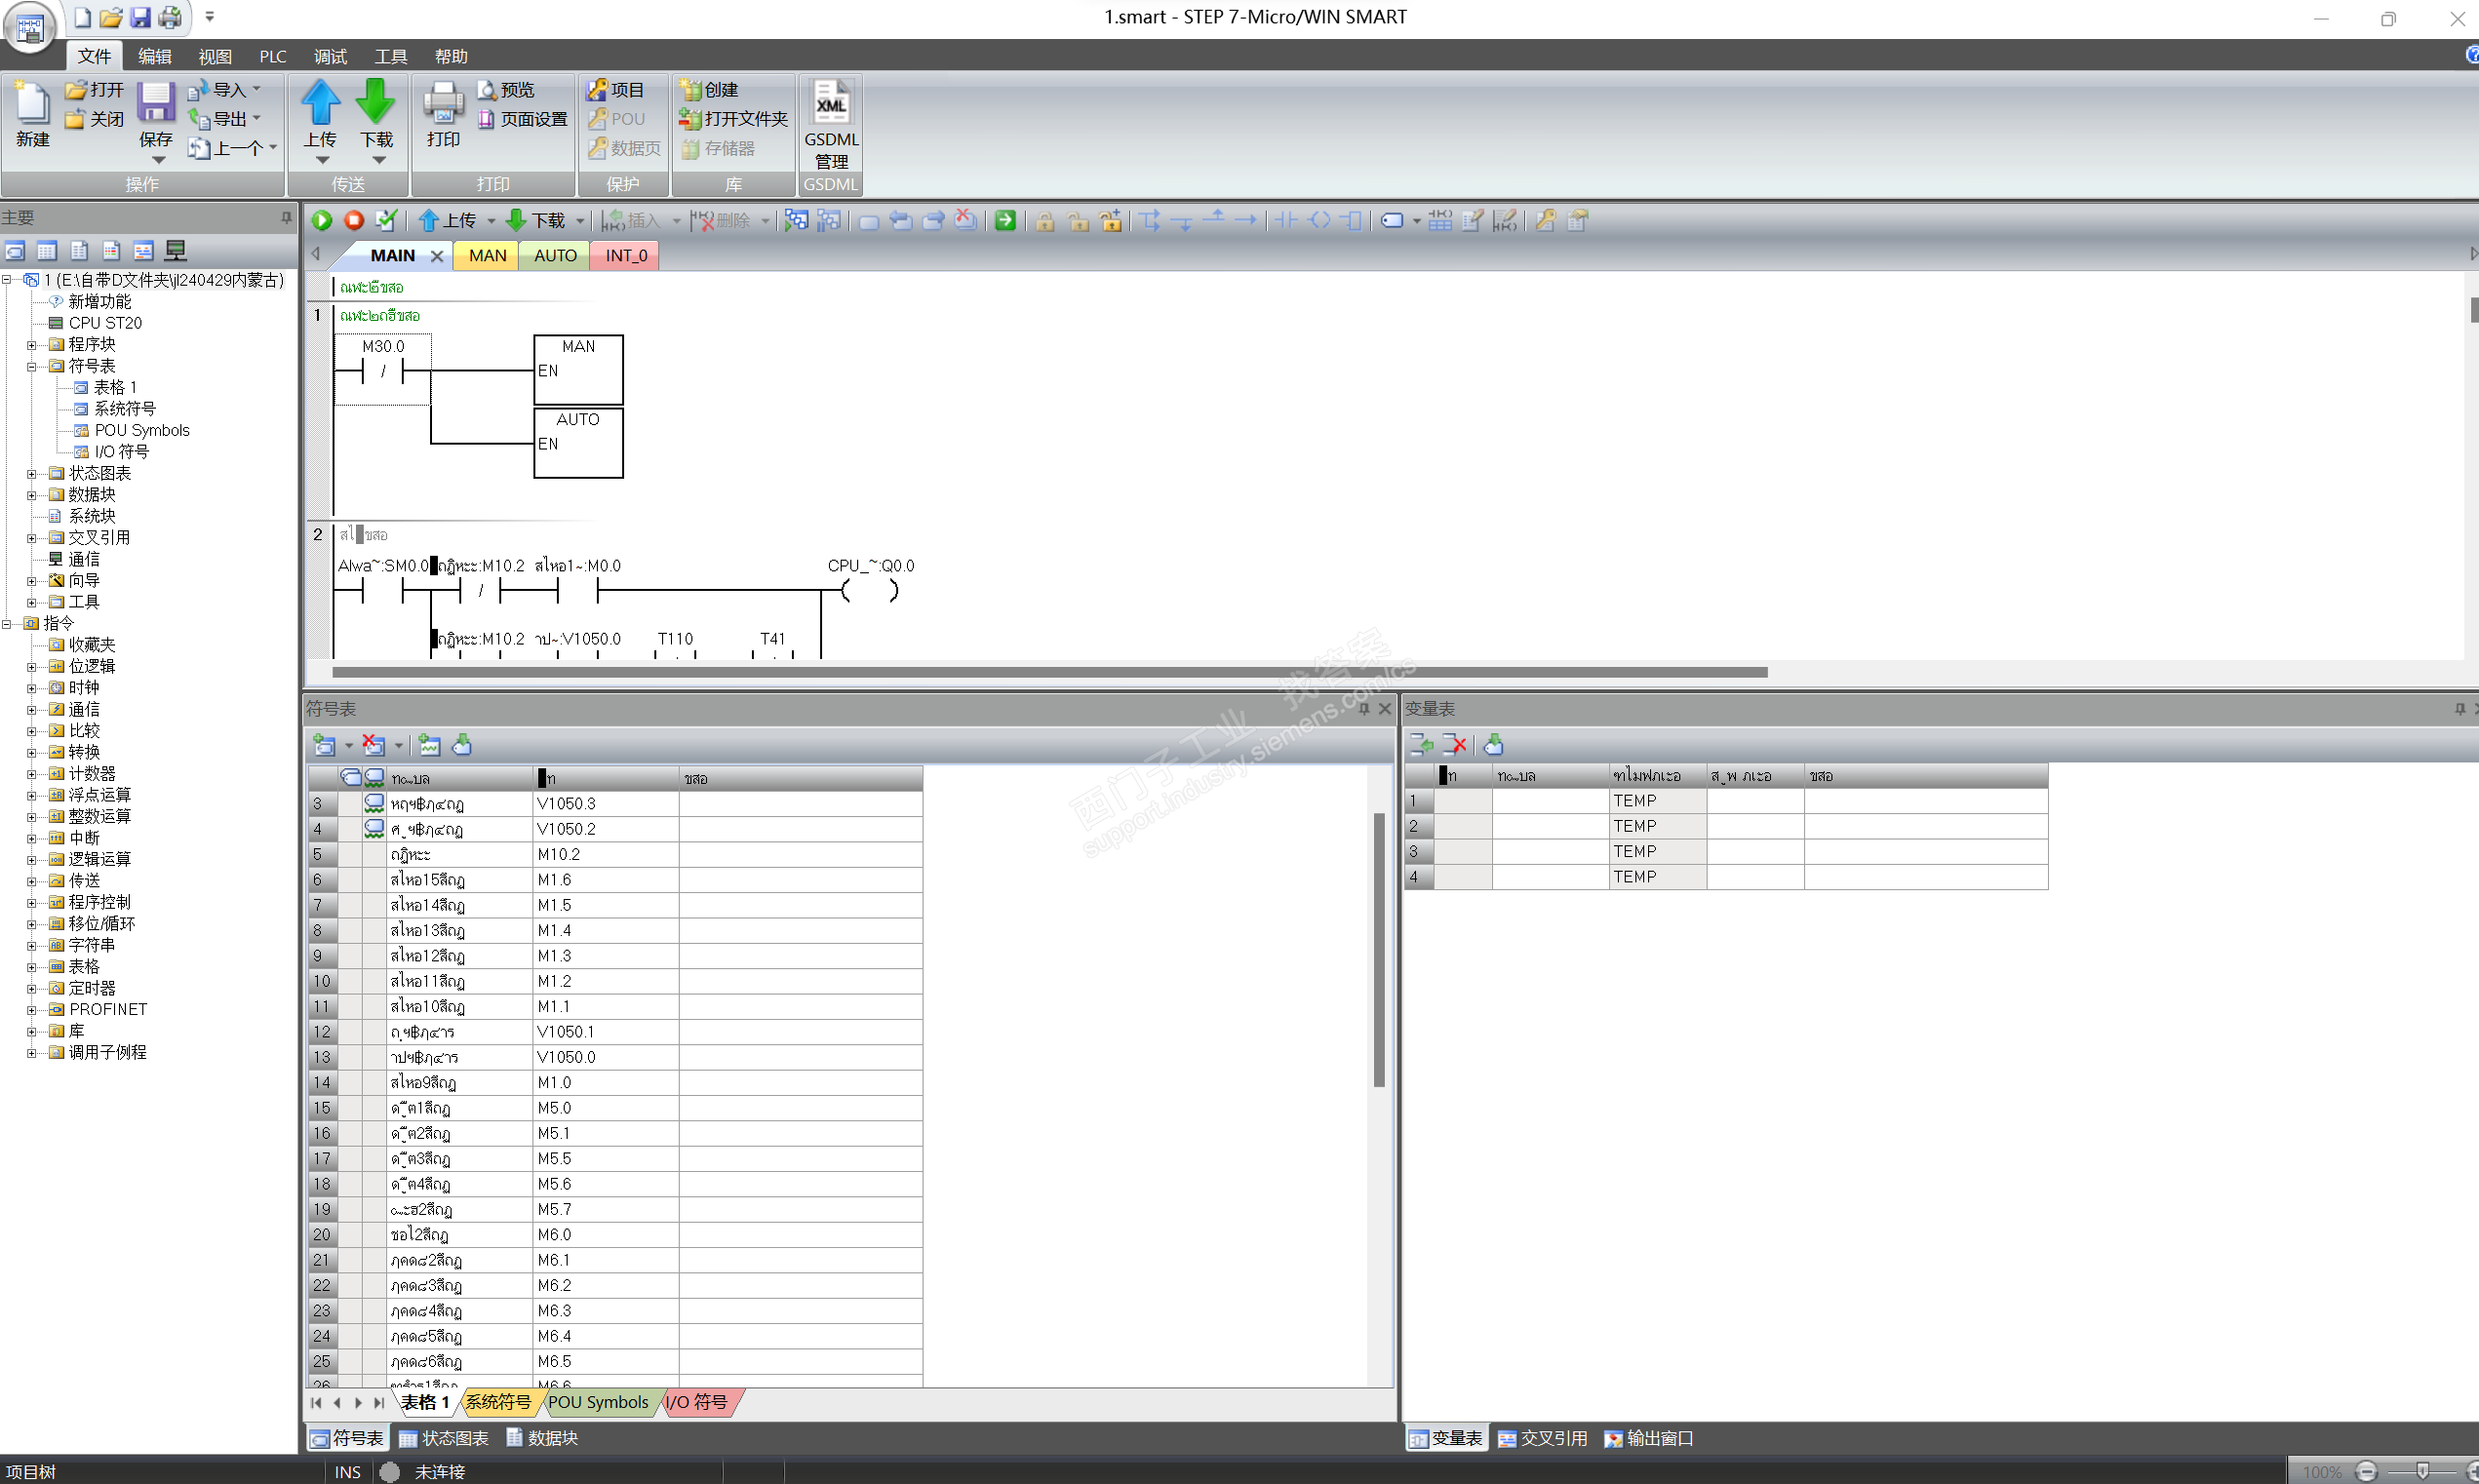This screenshot has height=1484, width=2479.
Task: Pin the main project tree panel
Action: click(286, 217)
